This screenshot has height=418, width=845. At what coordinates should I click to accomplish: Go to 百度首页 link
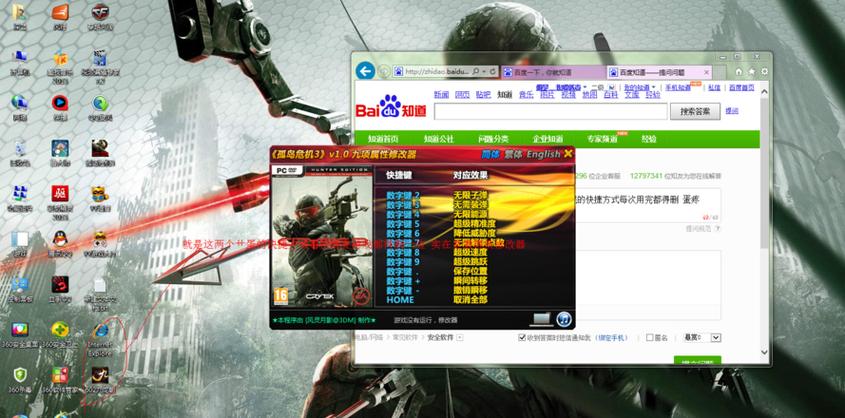pos(742,87)
